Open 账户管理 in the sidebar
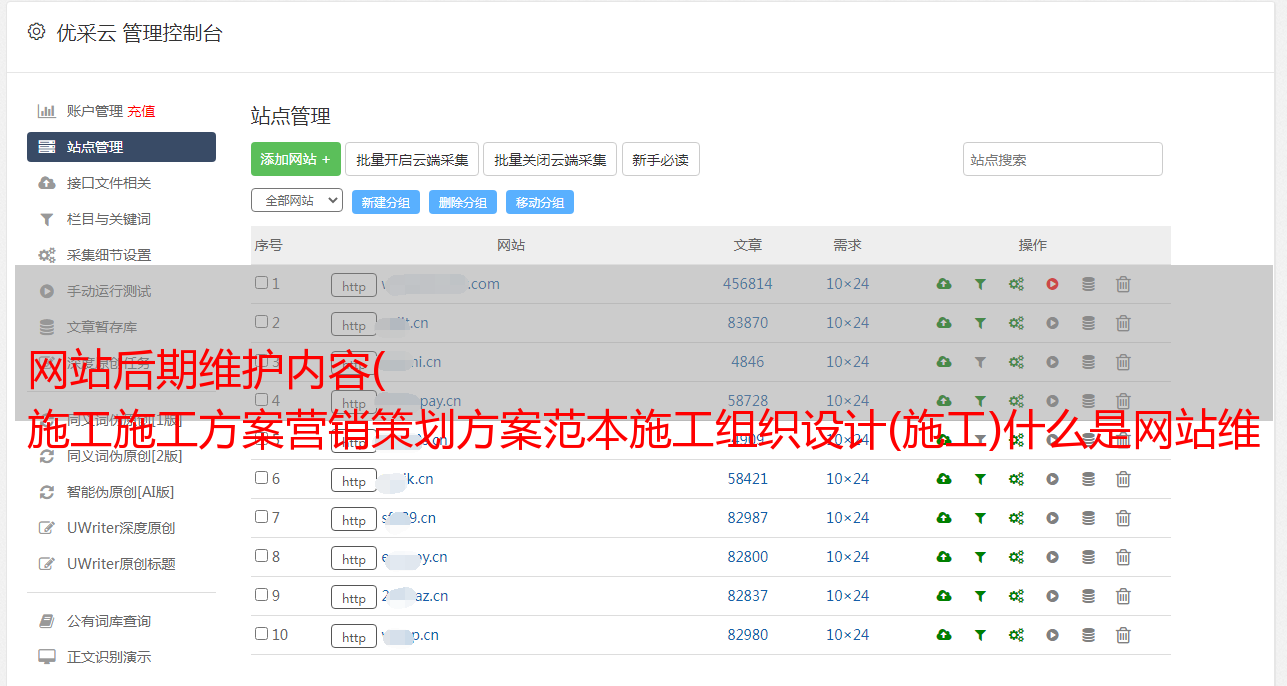This screenshot has height=686, width=1287. point(94,111)
